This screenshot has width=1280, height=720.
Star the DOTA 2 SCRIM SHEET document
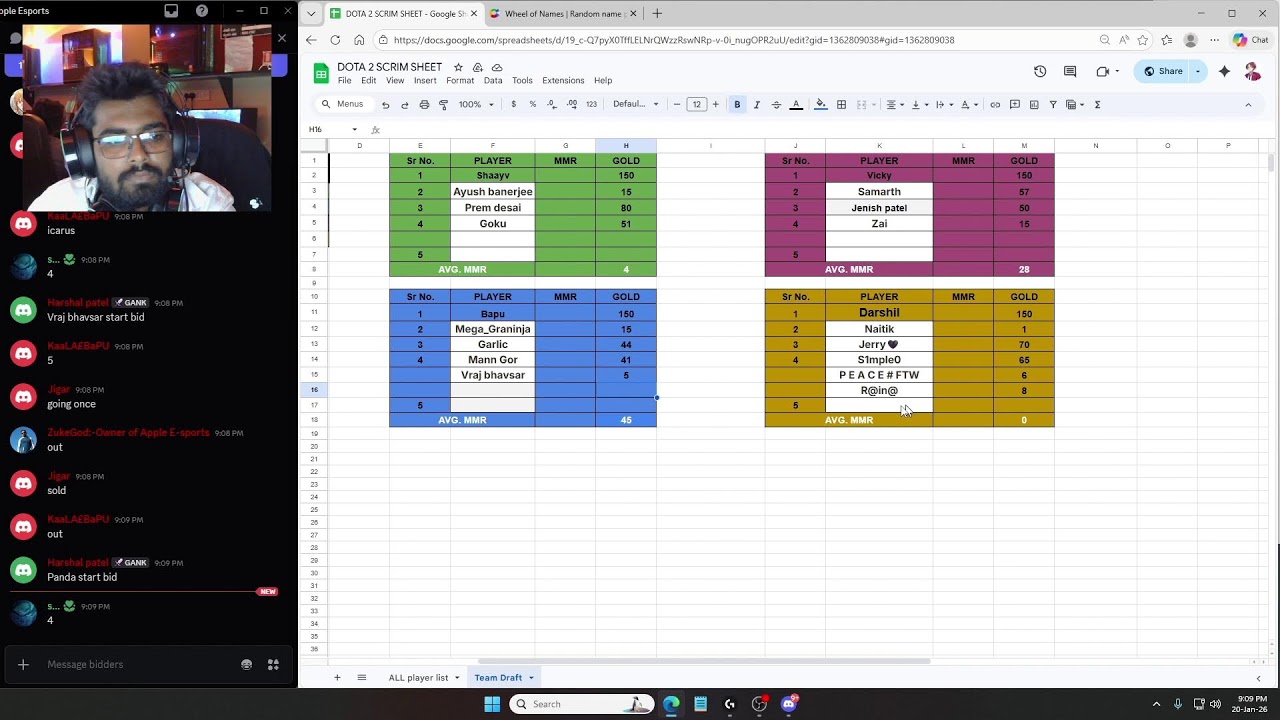[458, 67]
